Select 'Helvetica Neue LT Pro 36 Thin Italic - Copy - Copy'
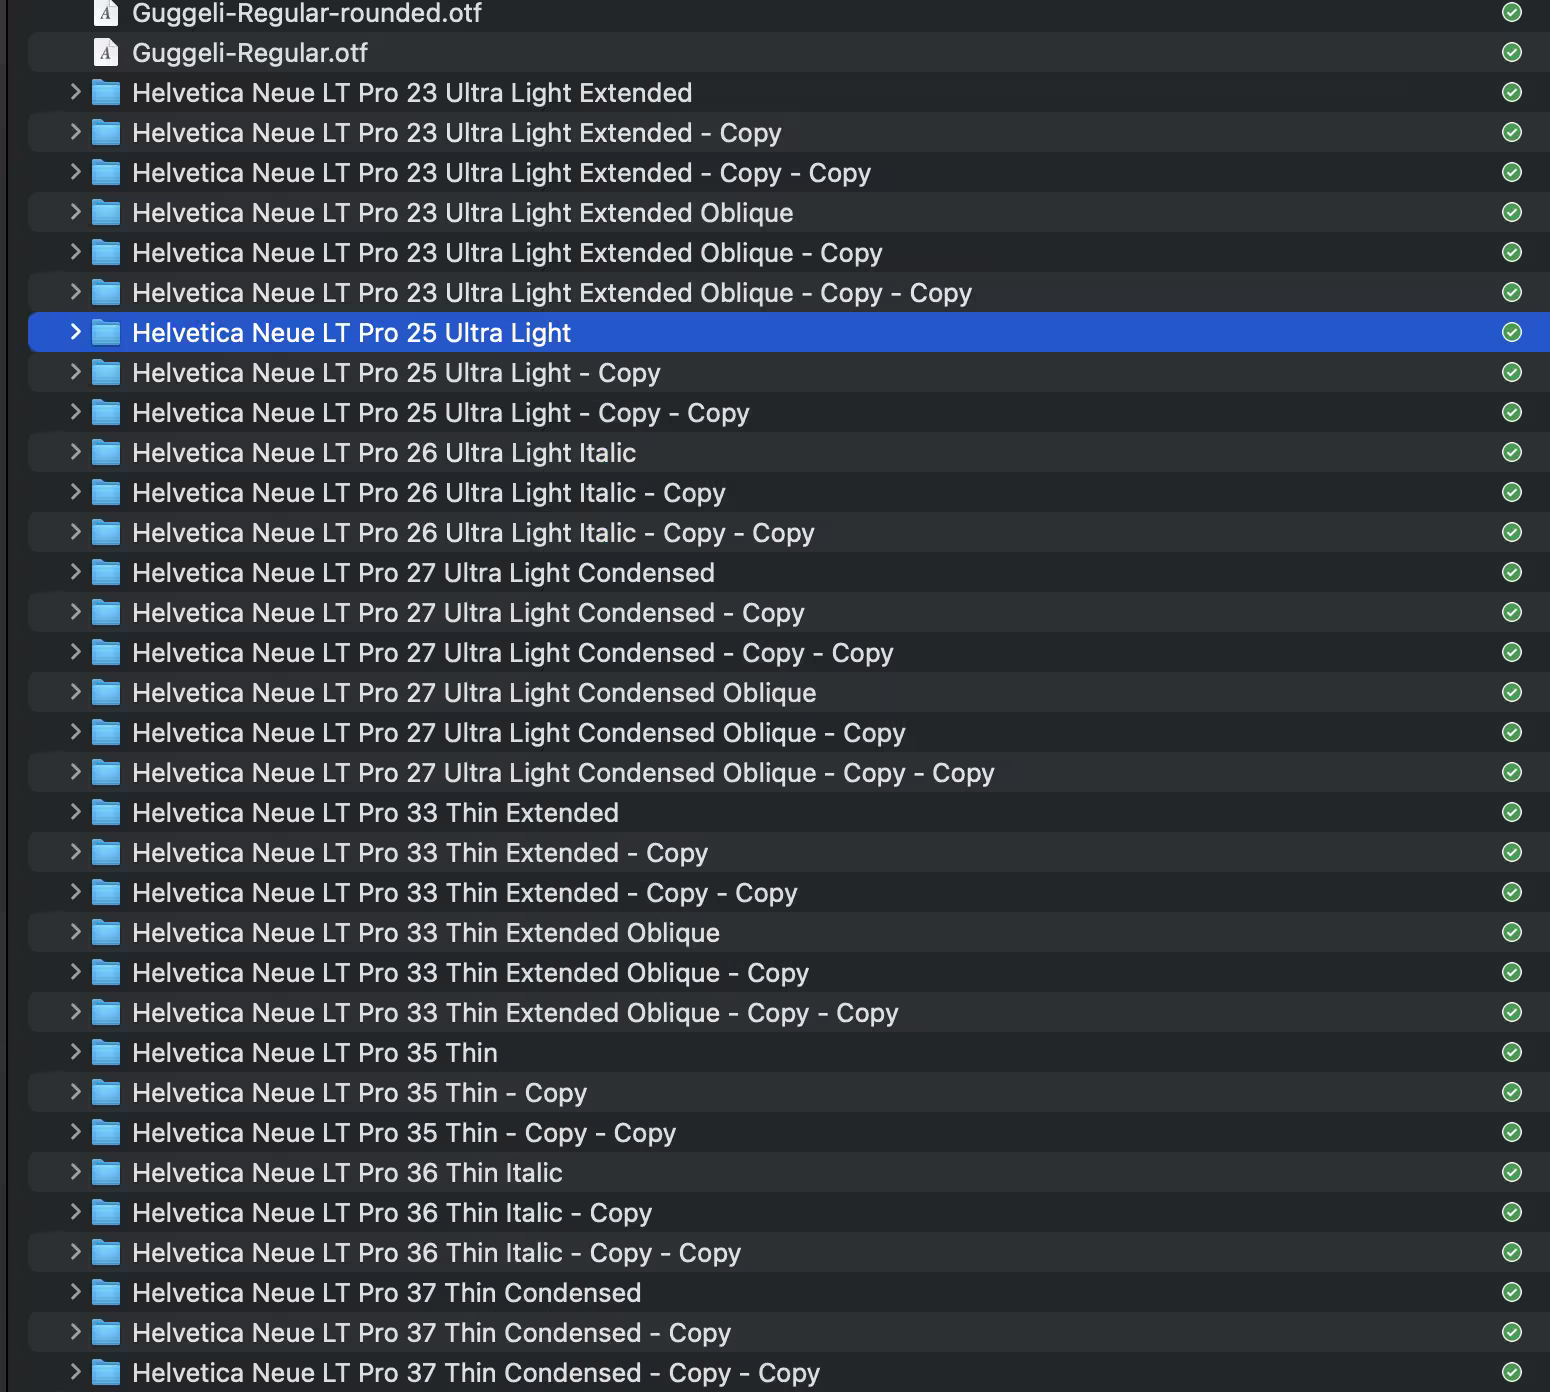Screen dimensions: 1550x1392 [436, 1253]
